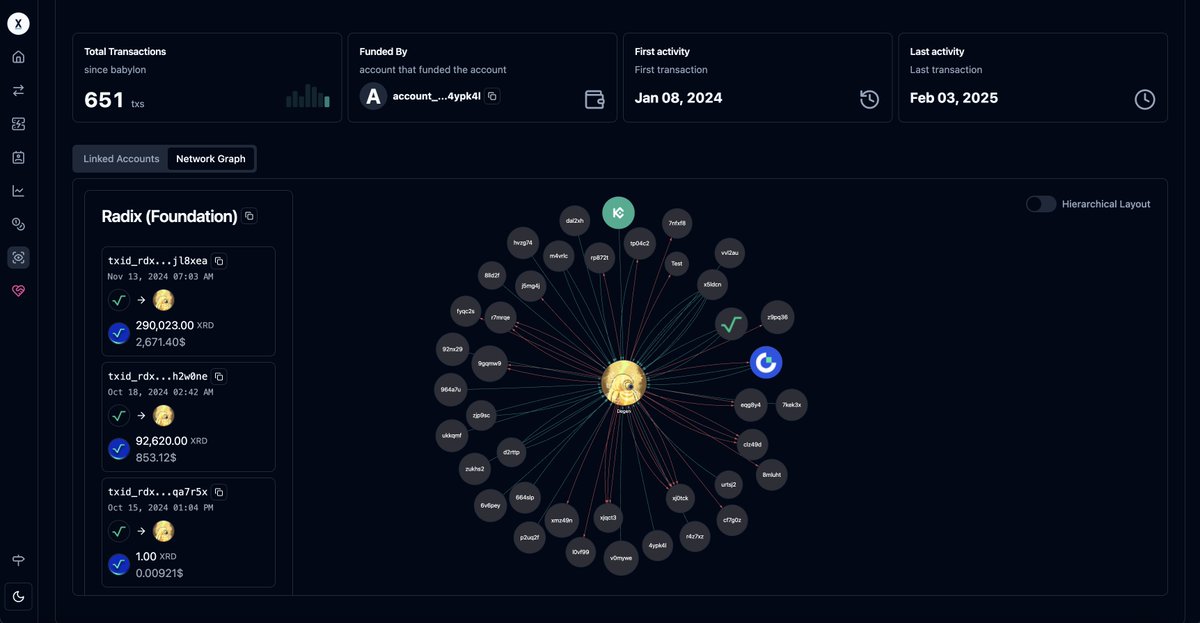Click the Feb 03, 2025 last activity date
Screen dimensions: 1200x623
point(954,98)
